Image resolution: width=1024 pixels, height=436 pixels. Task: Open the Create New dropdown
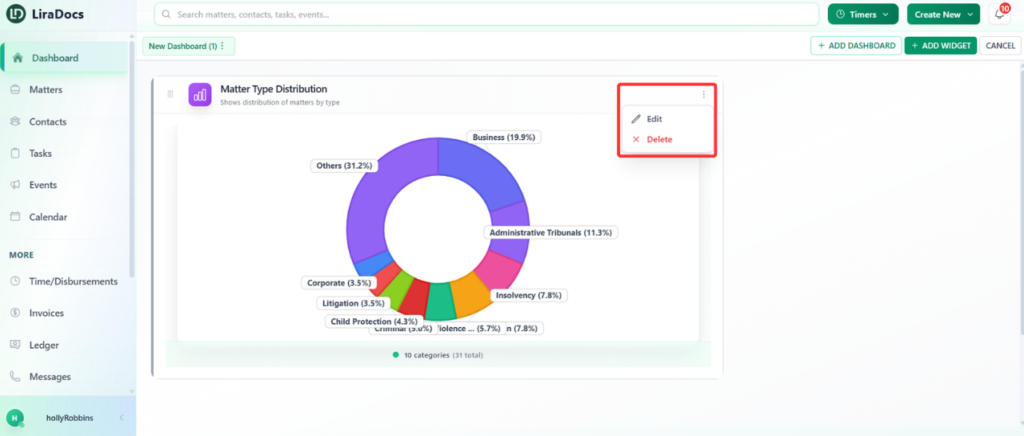click(x=944, y=14)
